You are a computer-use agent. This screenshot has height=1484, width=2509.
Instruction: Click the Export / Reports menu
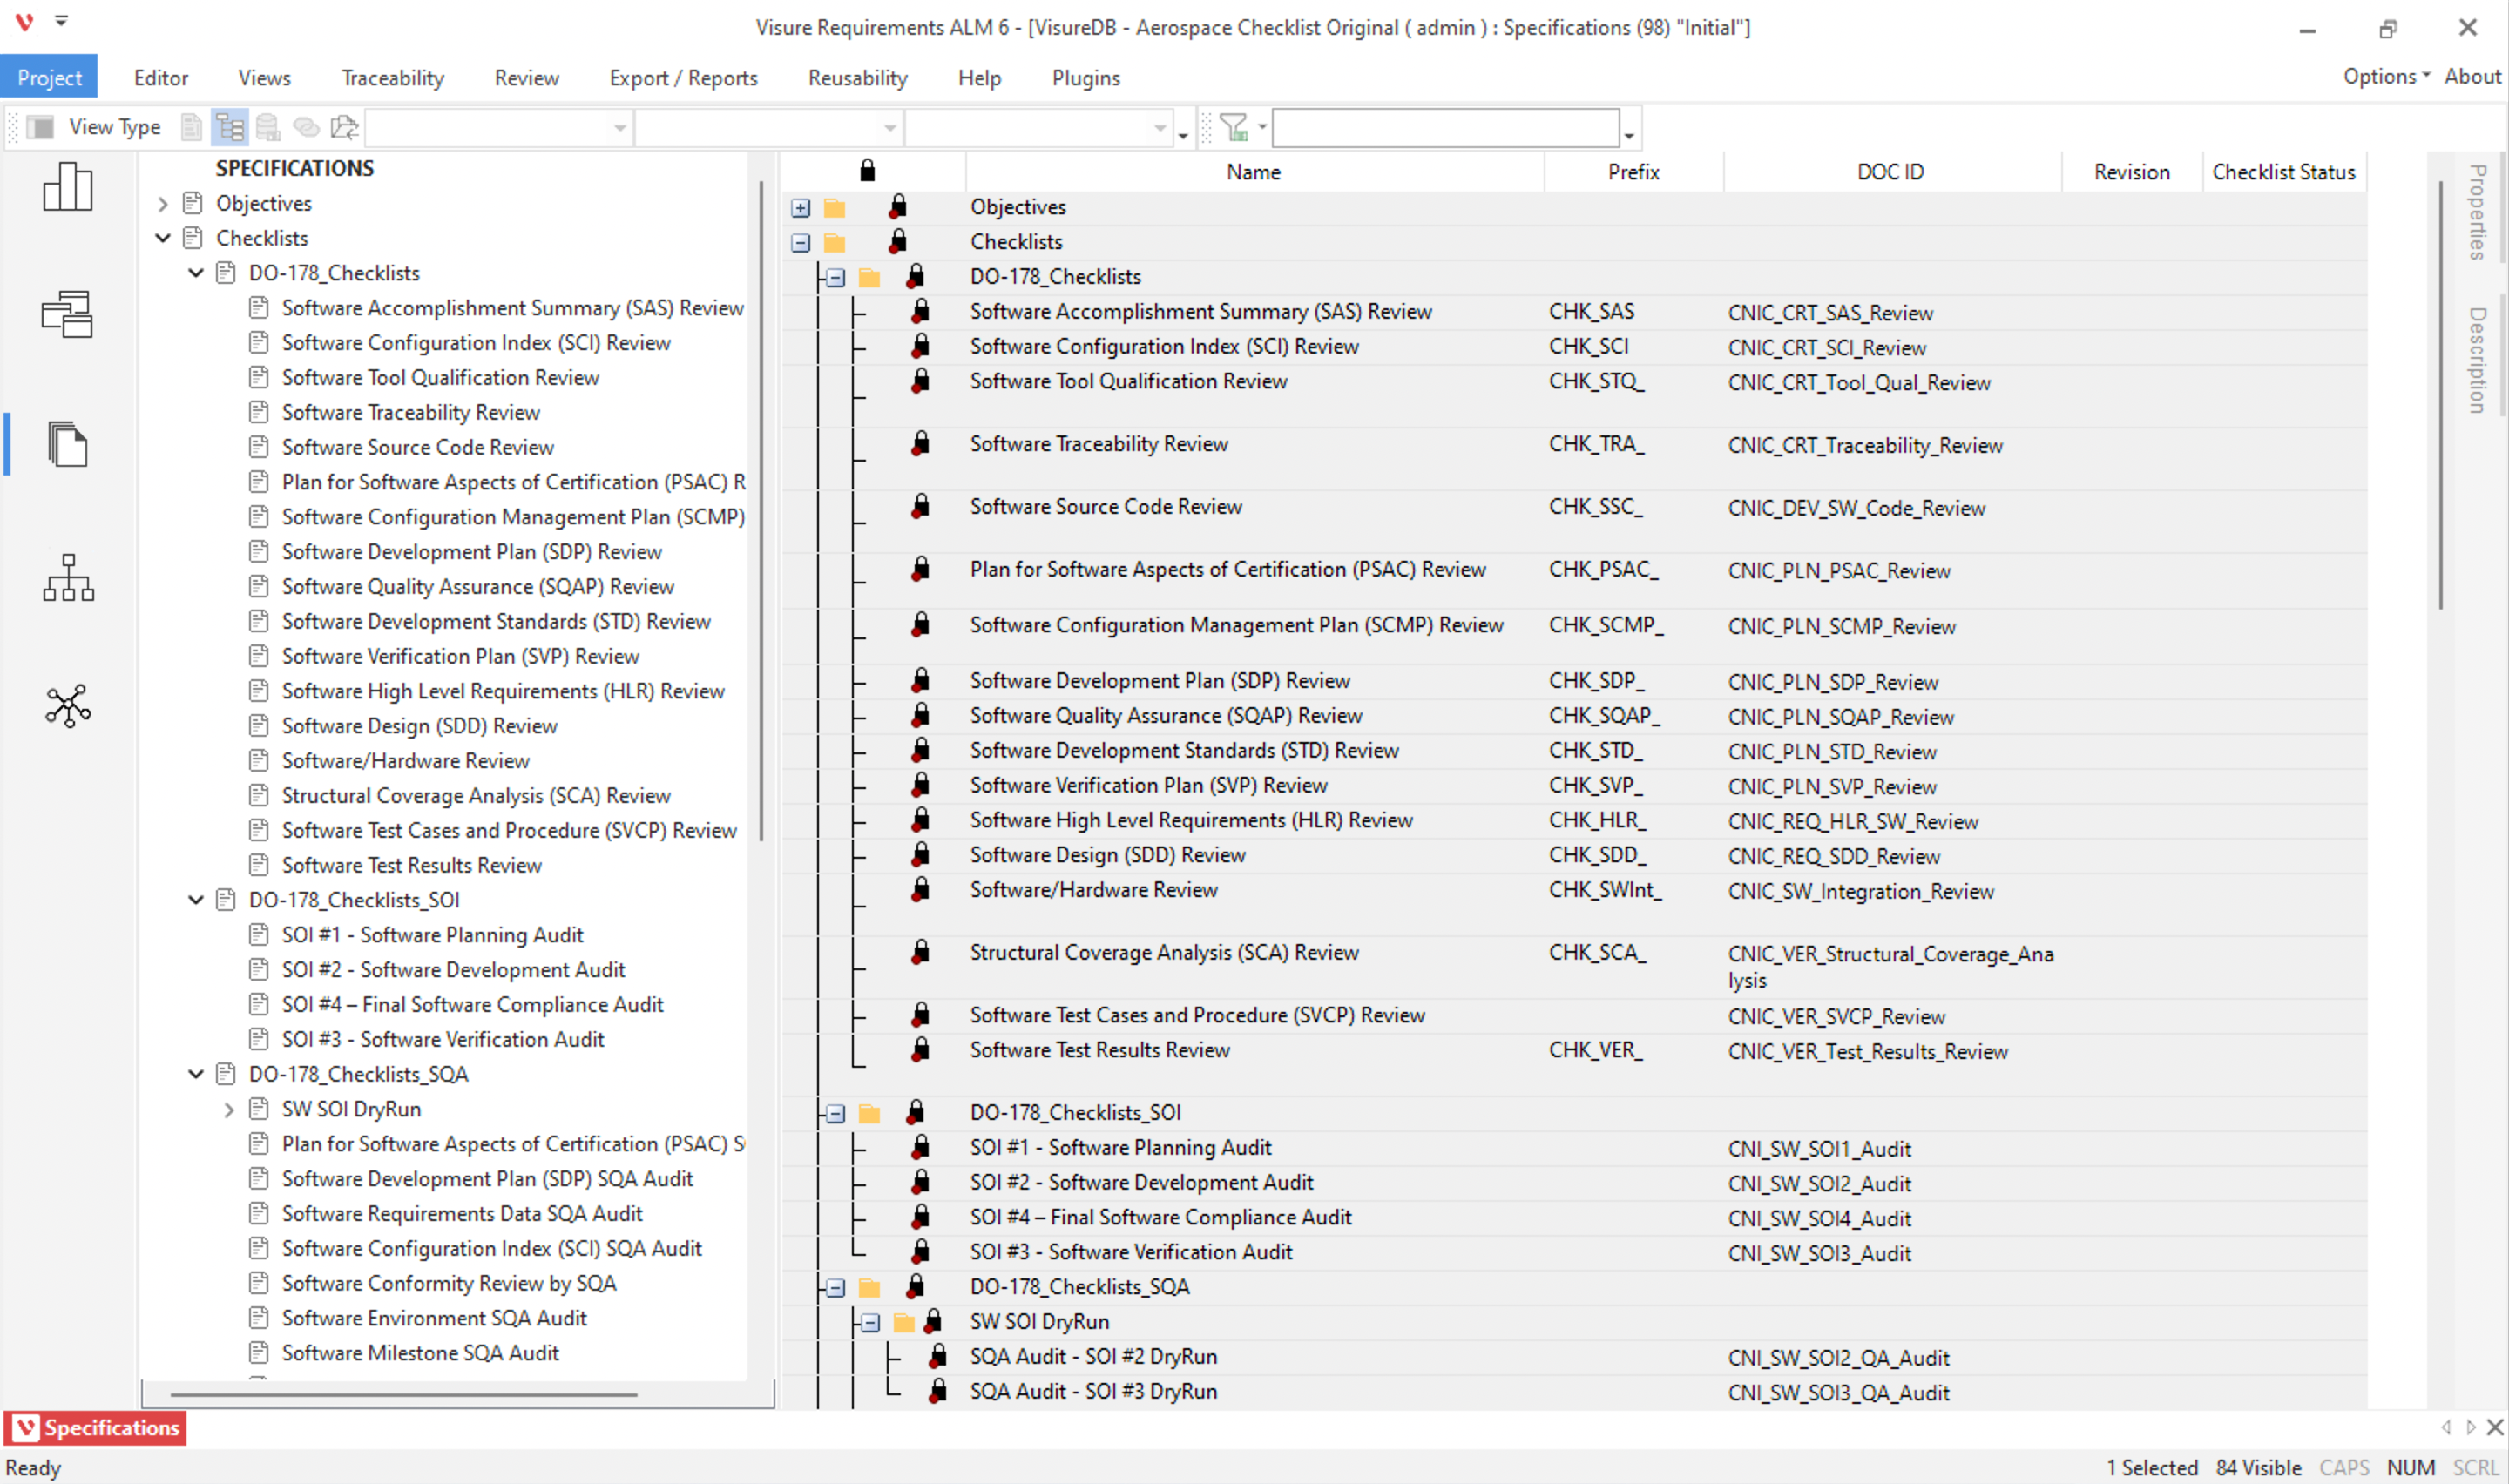click(x=682, y=76)
